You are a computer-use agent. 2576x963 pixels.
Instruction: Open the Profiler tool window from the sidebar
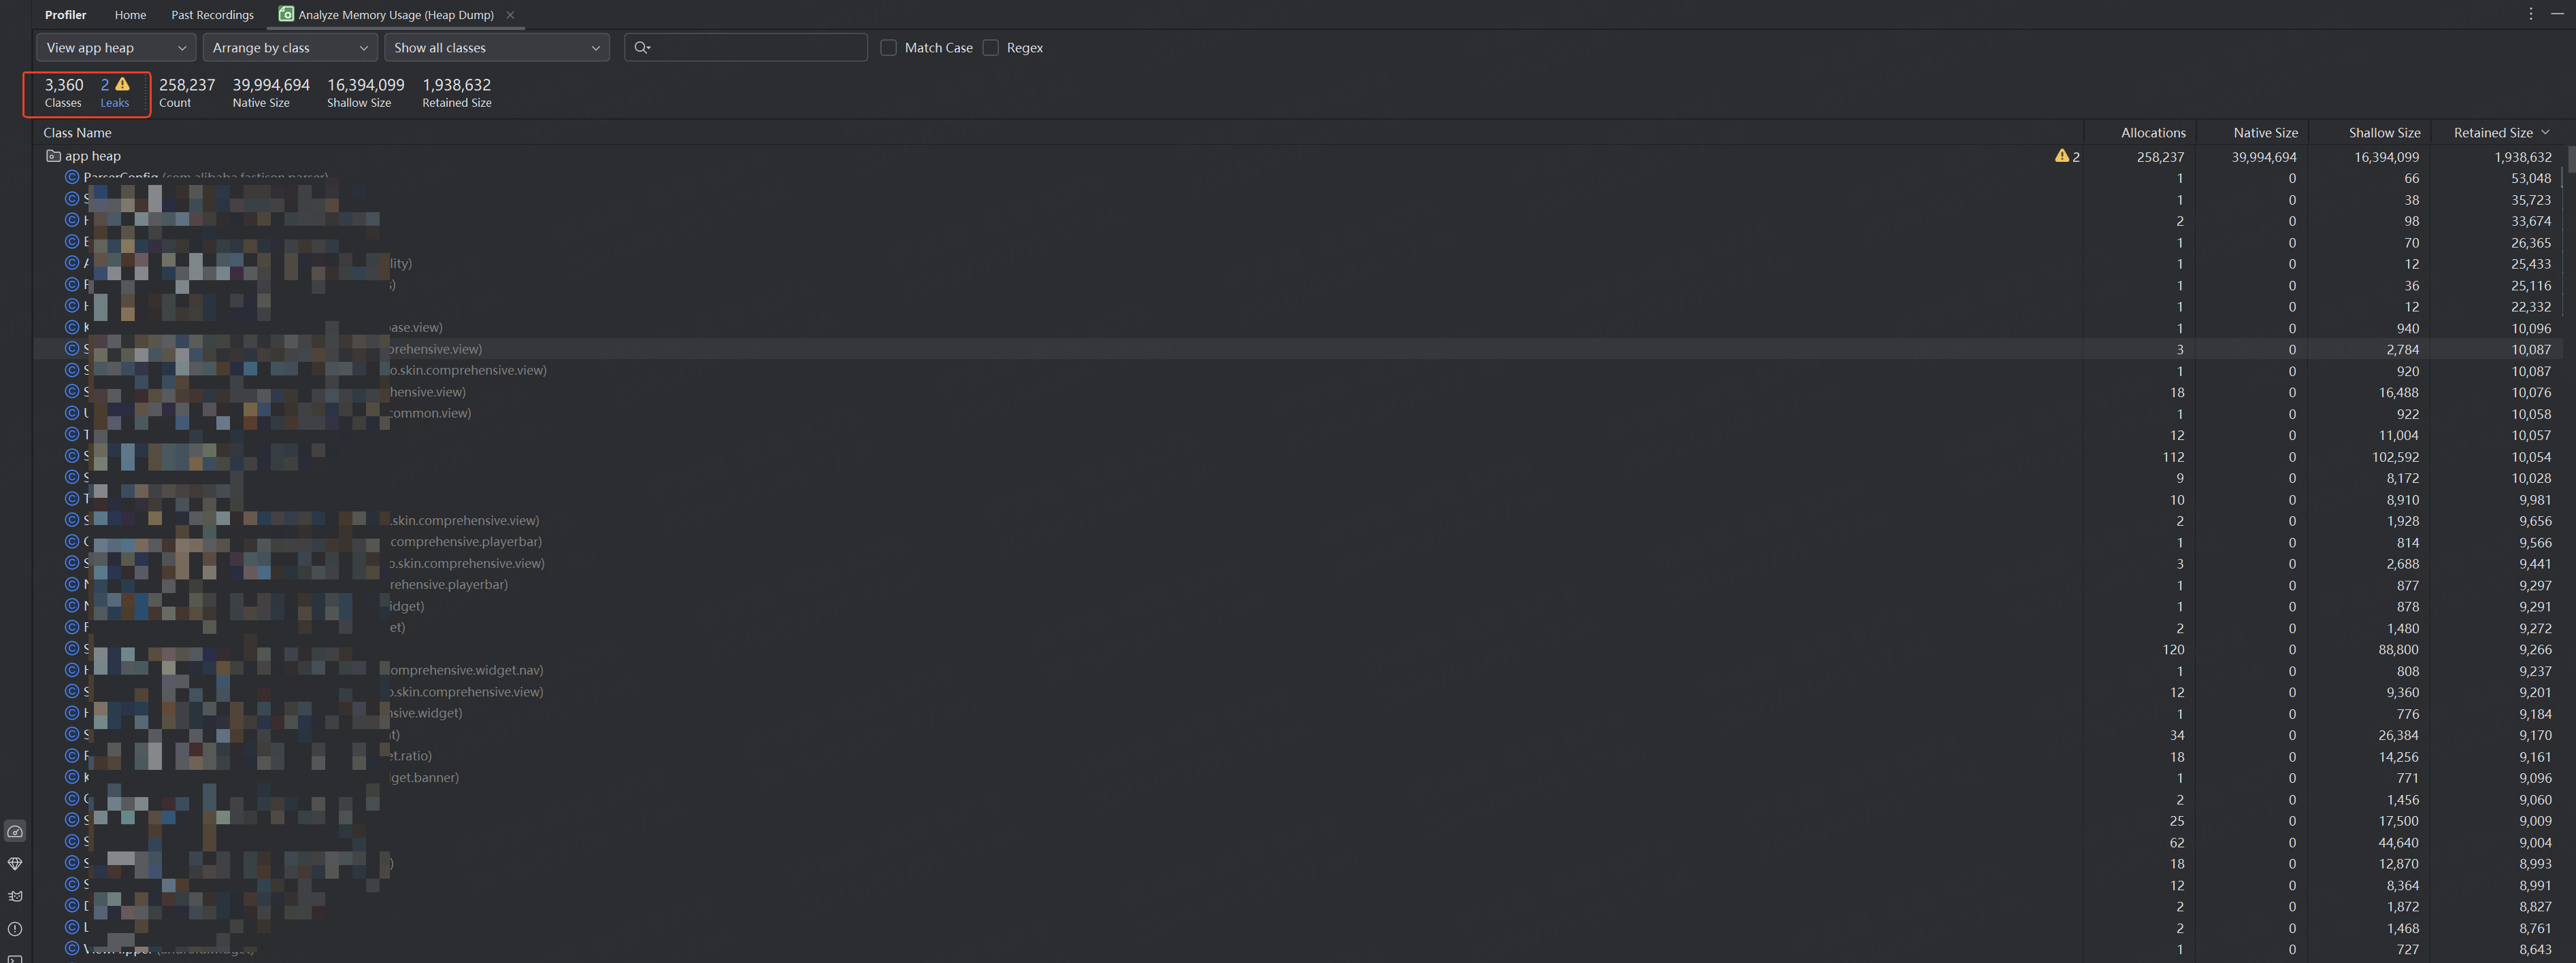tap(15, 832)
